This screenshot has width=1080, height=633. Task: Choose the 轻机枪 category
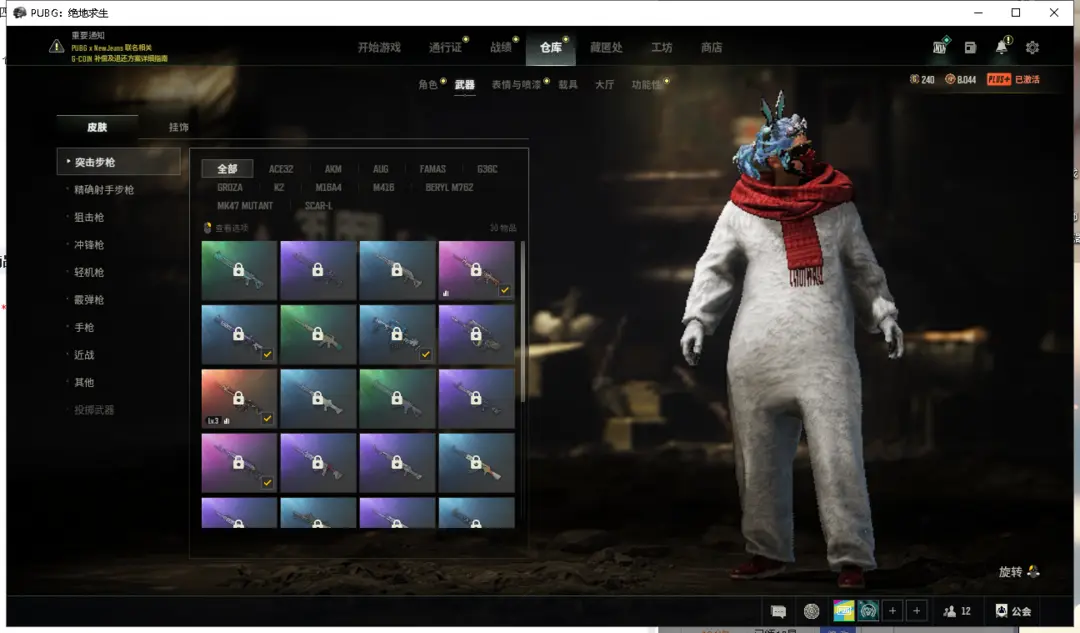[x=89, y=272]
